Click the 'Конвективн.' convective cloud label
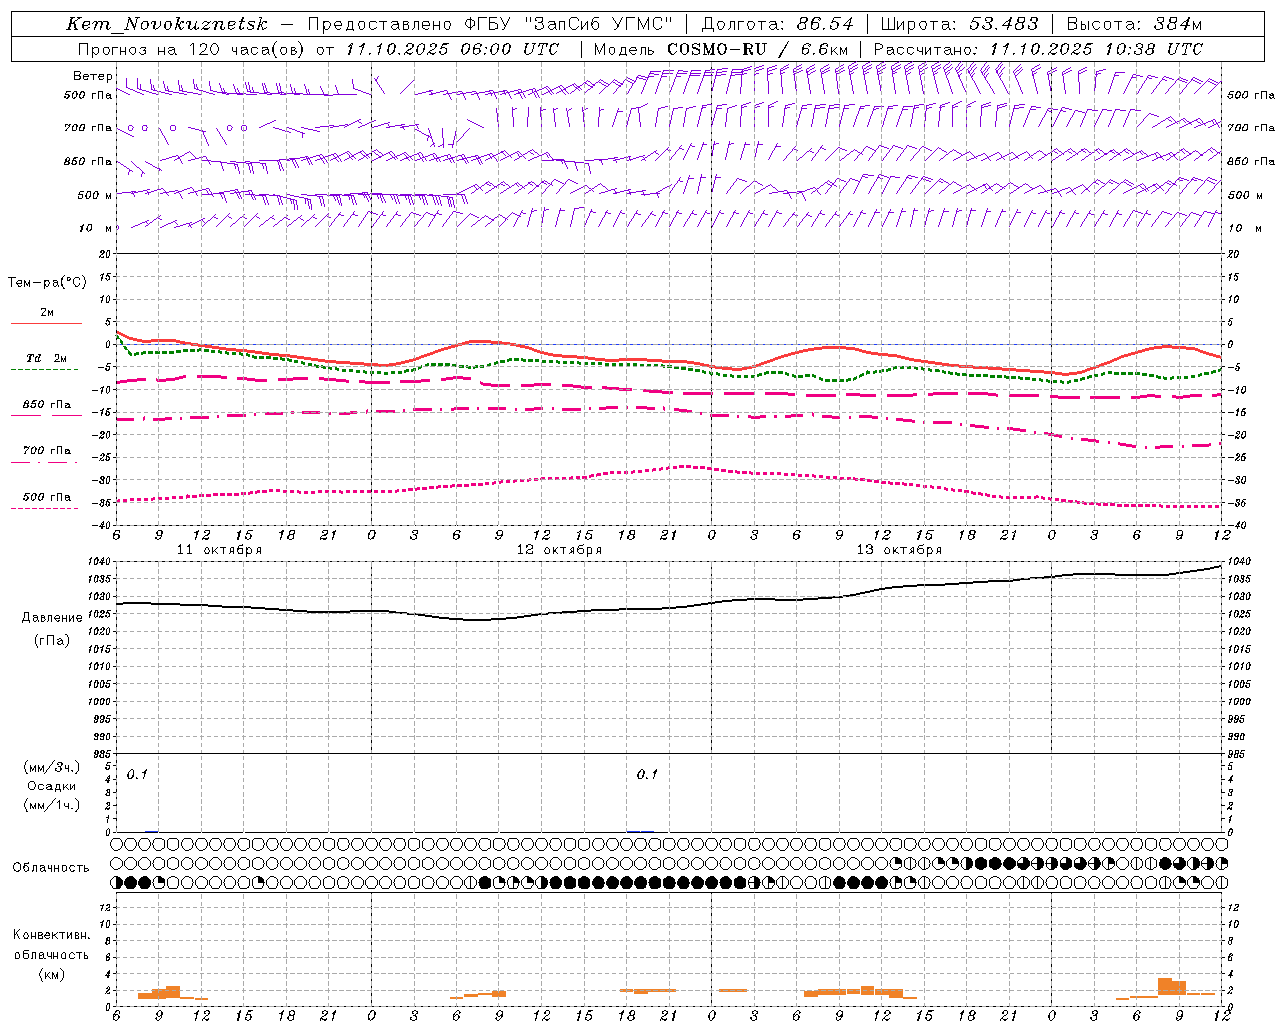This screenshot has width=1280, height=1024. (x=52, y=935)
